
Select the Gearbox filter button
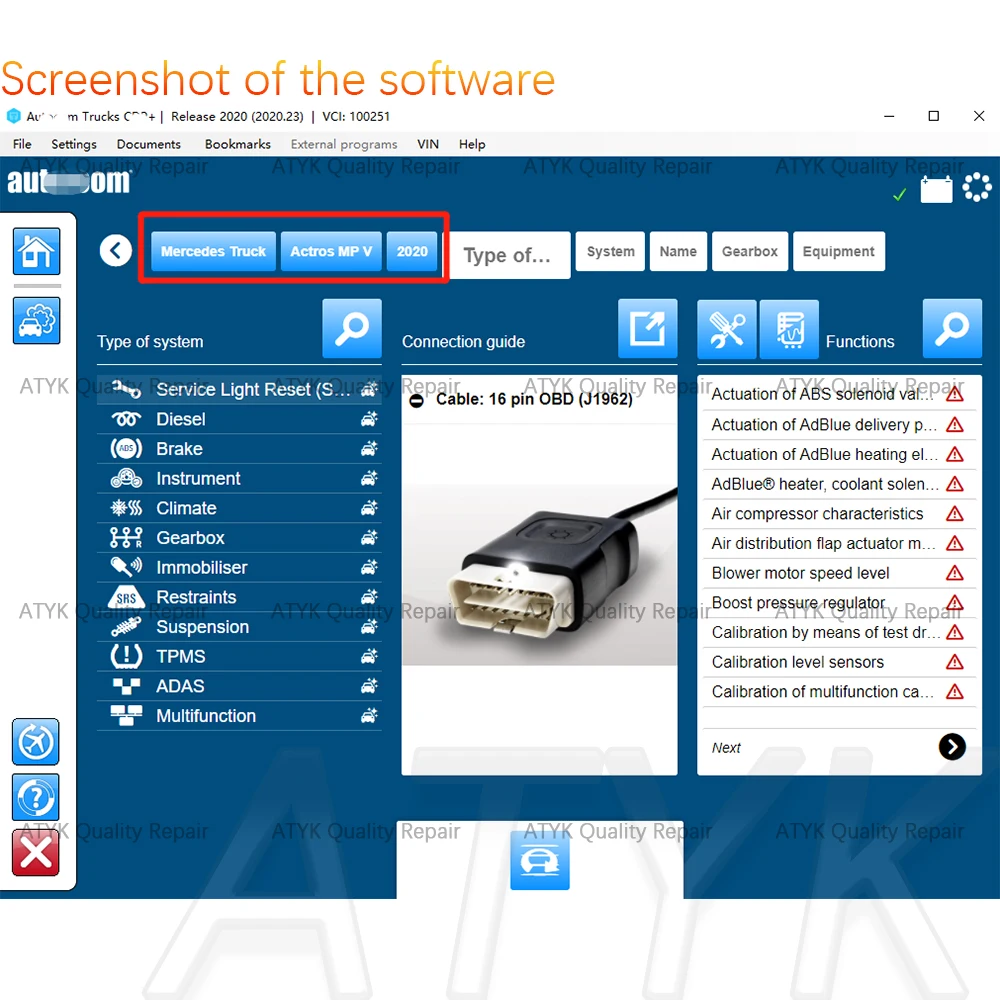click(x=750, y=251)
